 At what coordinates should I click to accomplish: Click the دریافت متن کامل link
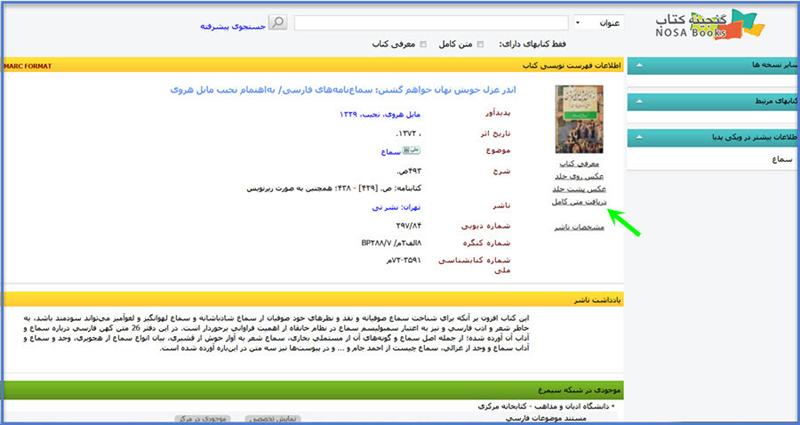[x=573, y=201]
